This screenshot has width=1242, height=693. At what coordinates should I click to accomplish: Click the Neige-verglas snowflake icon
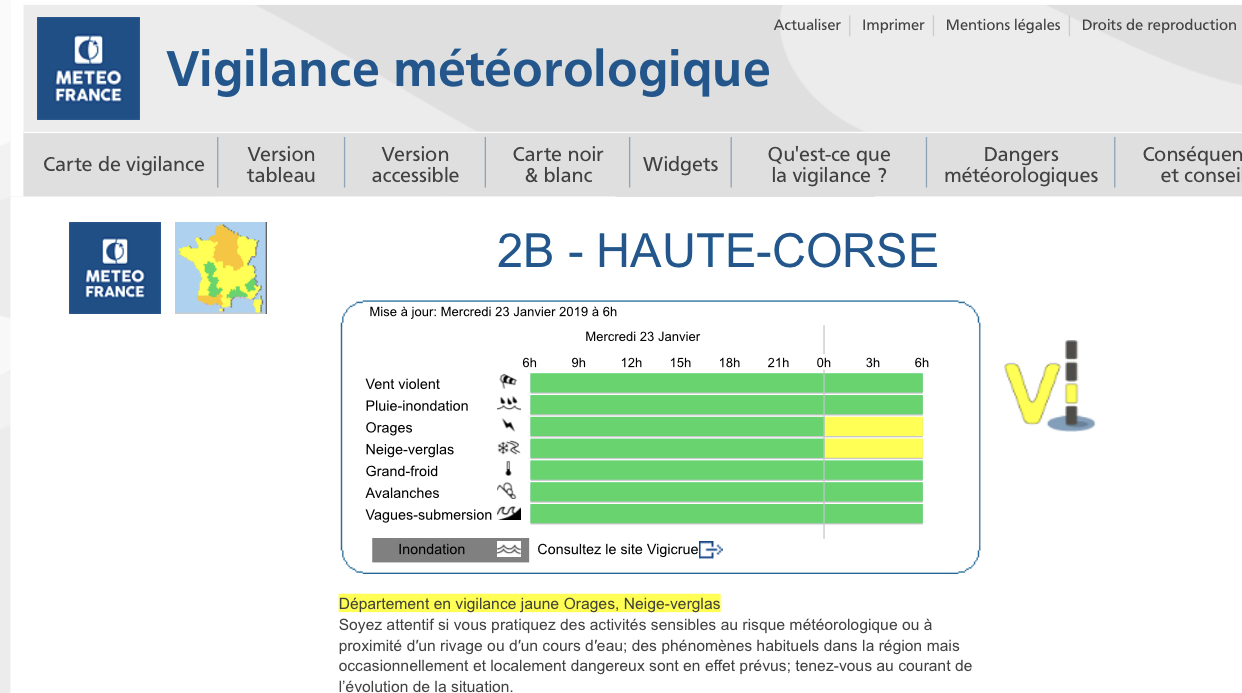[x=509, y=449]
